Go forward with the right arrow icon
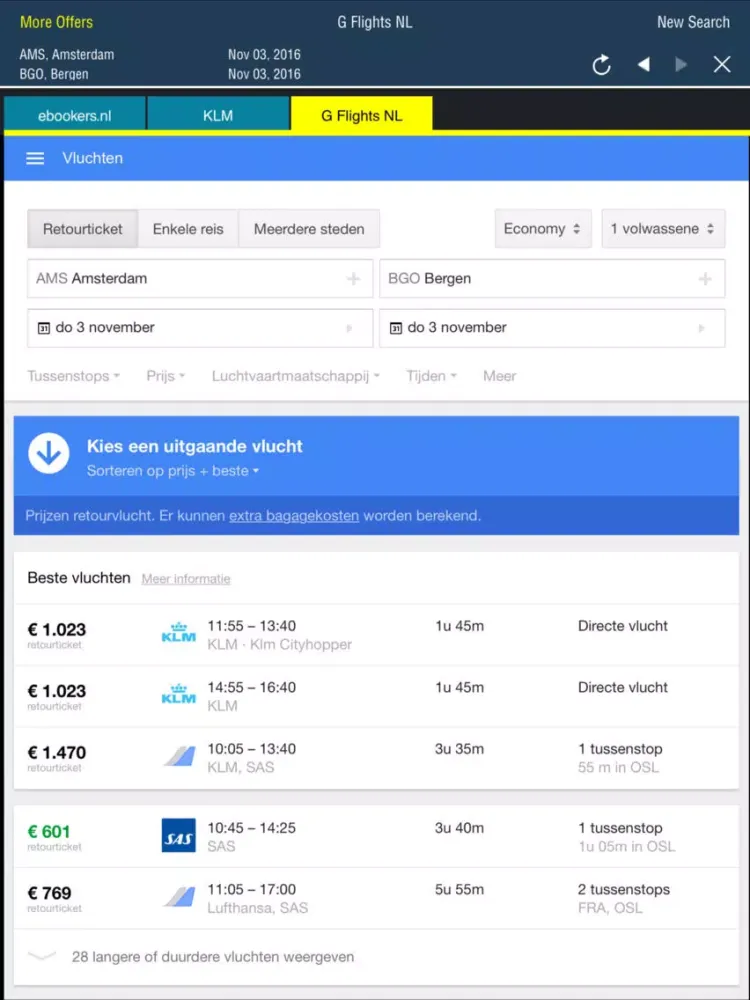Screen dimensions: 750x1000 tap(681, 64)
